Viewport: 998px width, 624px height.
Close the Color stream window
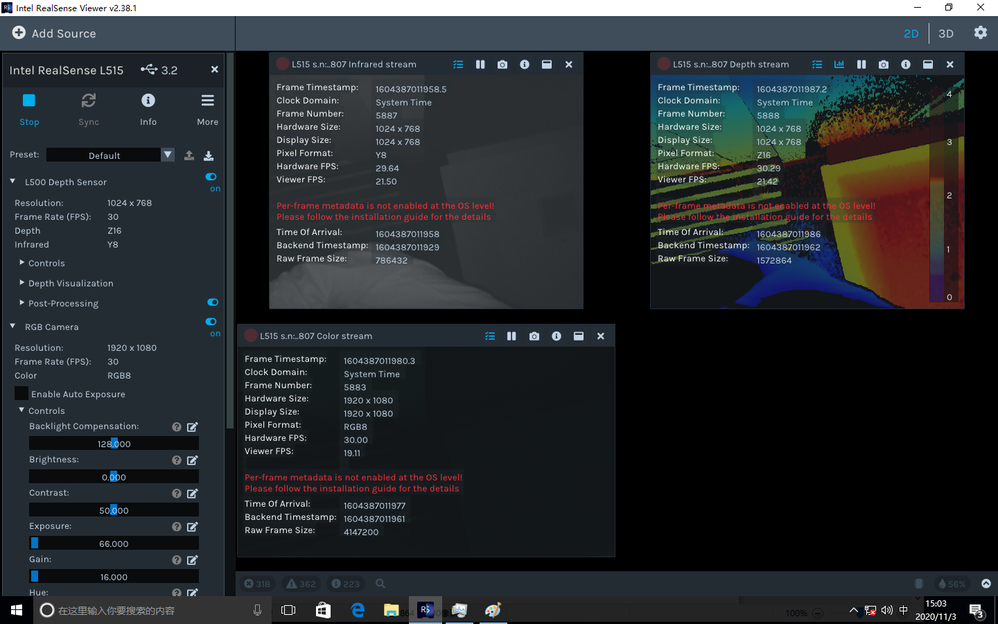[x=600, y=336]
